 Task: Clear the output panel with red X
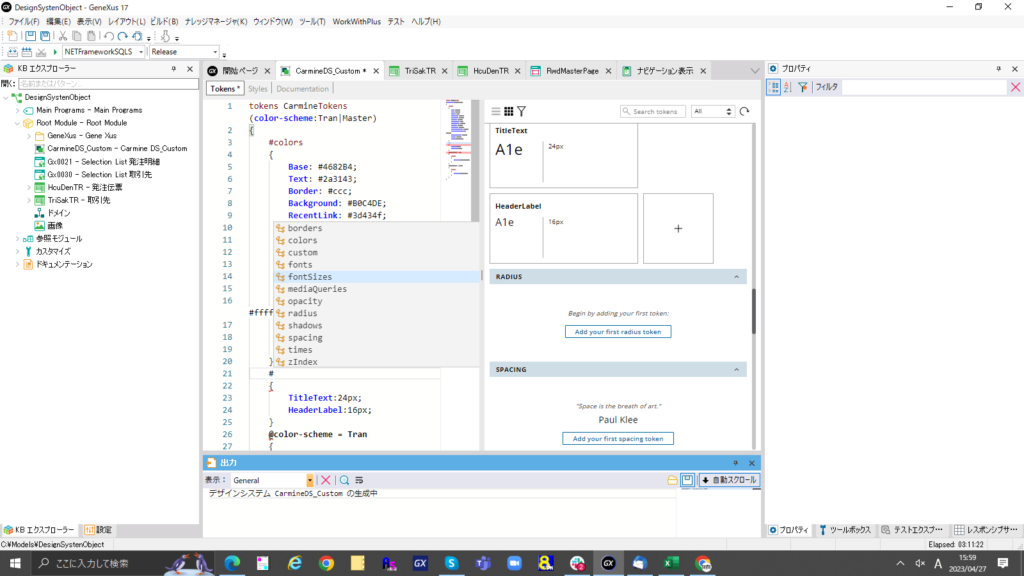pyautogui.click(x=325, y=480)
